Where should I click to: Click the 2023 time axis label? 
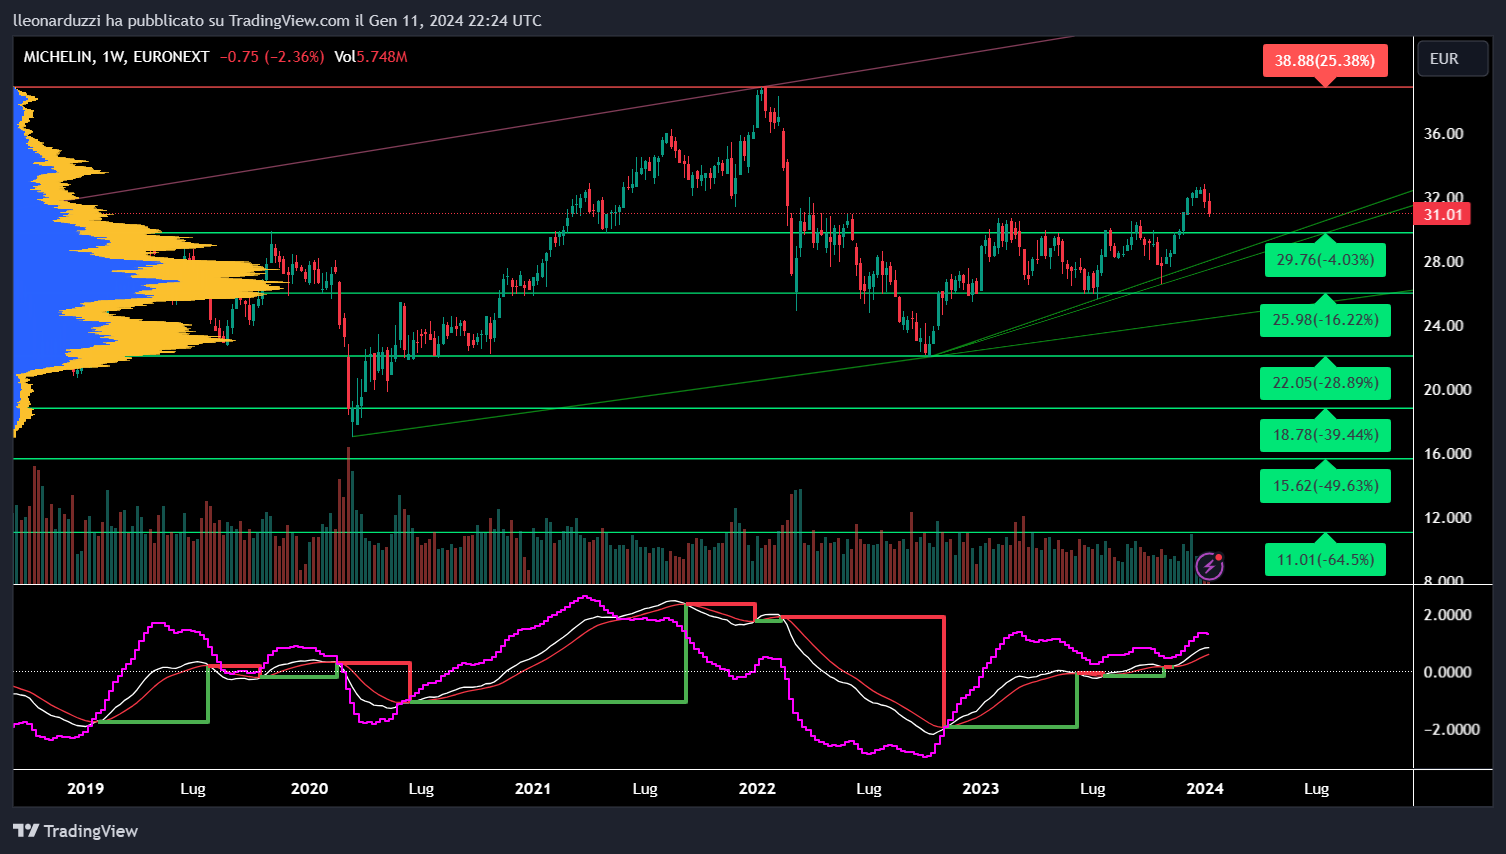coord(981,789)
